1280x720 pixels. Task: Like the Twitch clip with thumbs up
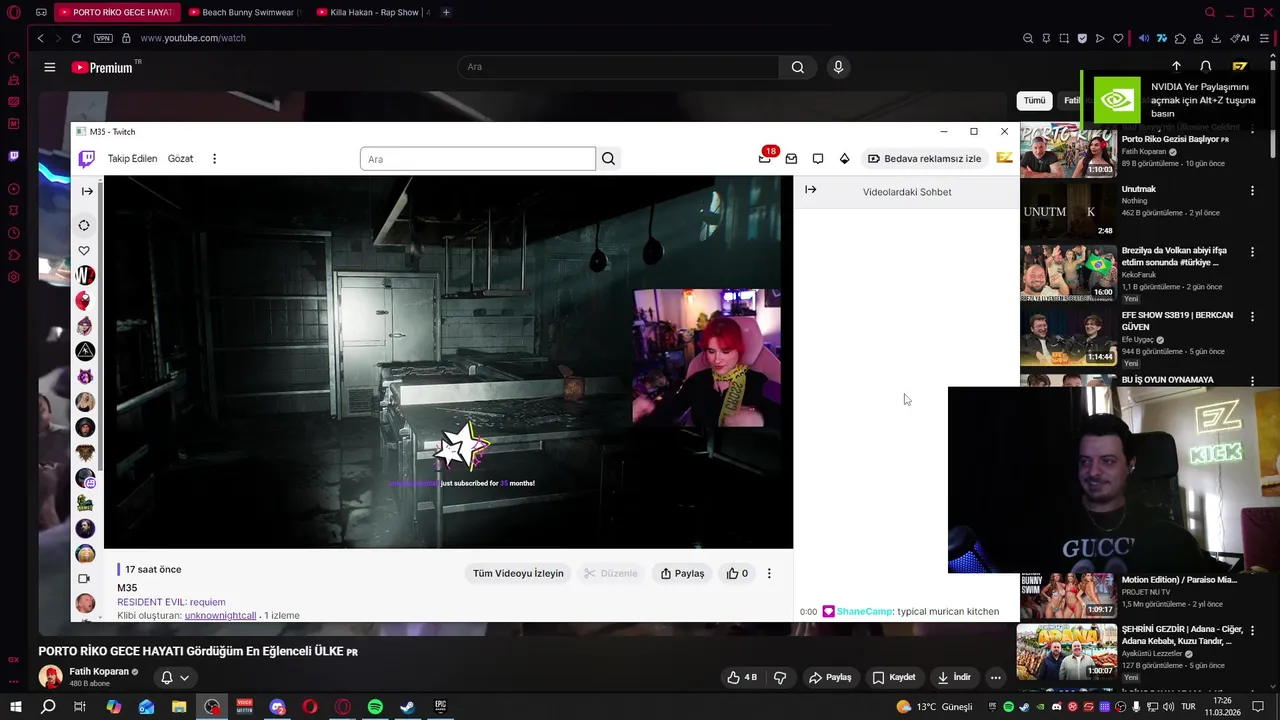pos(737,573)
